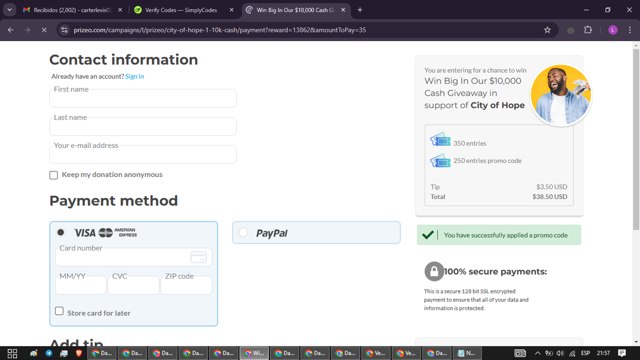Click the touch keyboard tray icon
Screen dimensions: 640x360
[520, 353]
